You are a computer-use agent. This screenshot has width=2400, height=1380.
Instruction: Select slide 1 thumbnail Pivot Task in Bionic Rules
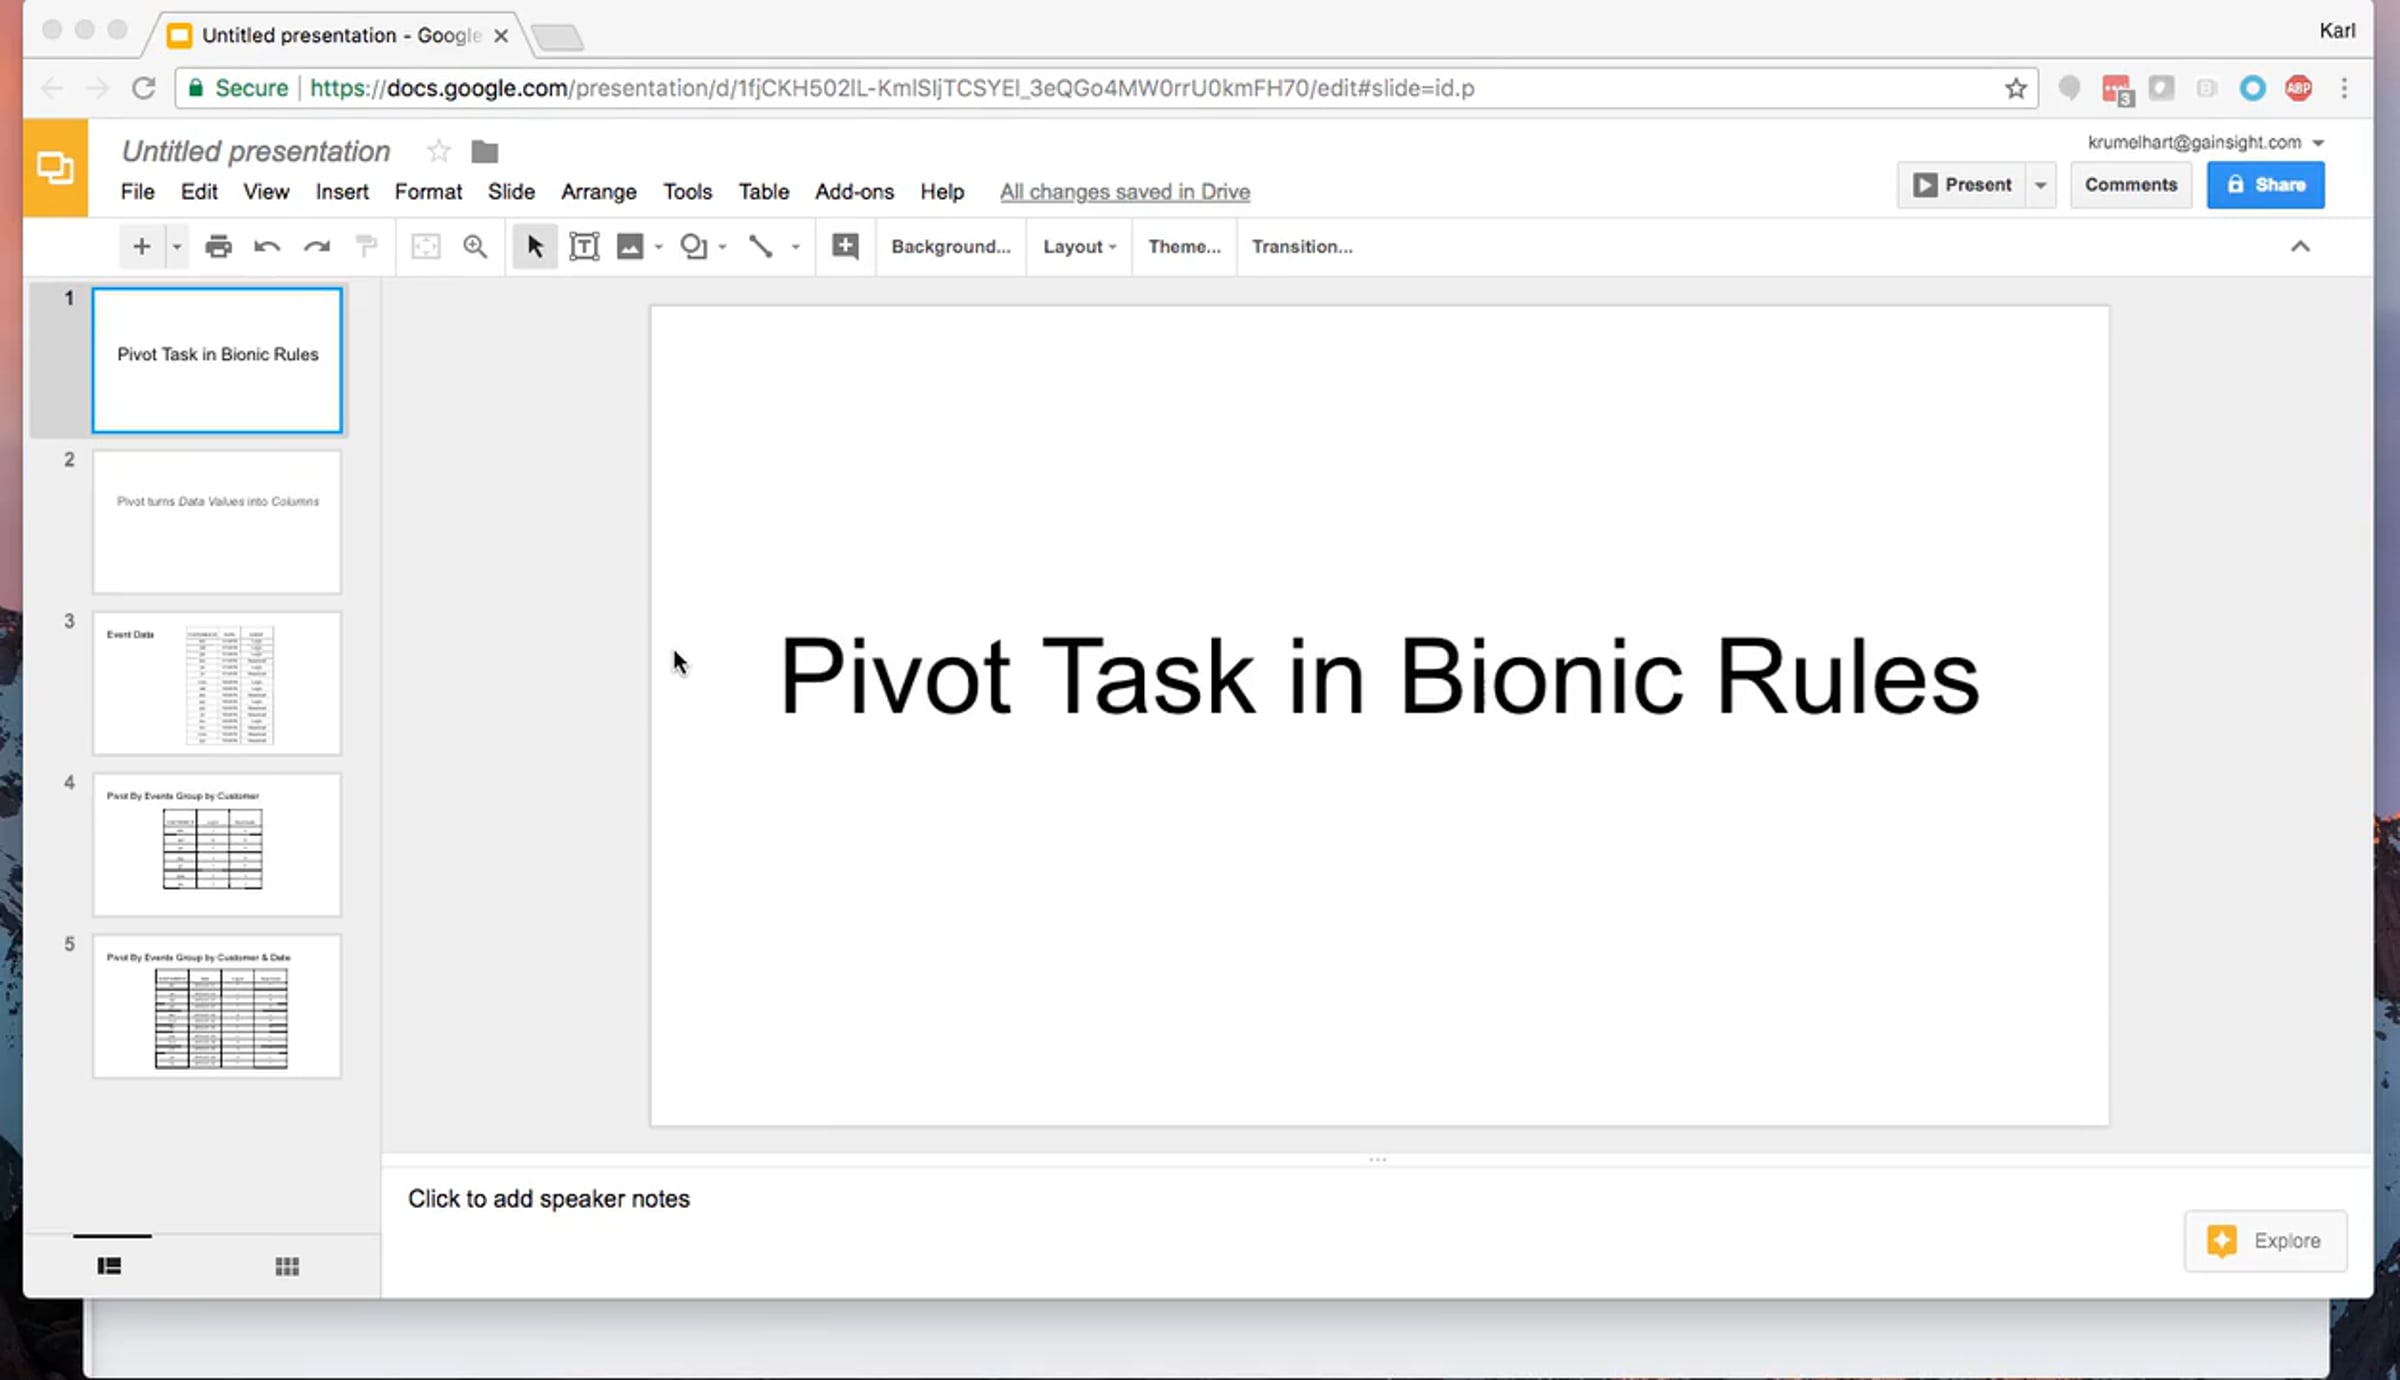click(x=217, y=360)
